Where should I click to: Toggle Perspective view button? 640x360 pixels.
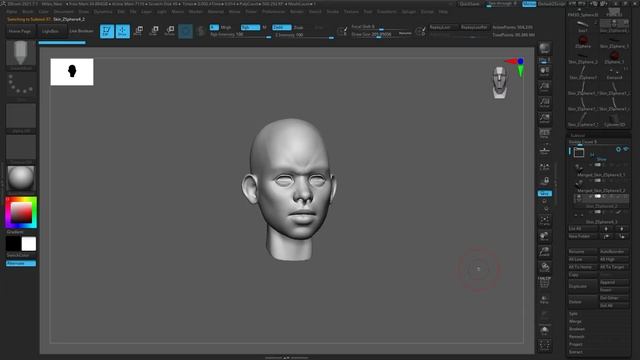click(544, 134)
